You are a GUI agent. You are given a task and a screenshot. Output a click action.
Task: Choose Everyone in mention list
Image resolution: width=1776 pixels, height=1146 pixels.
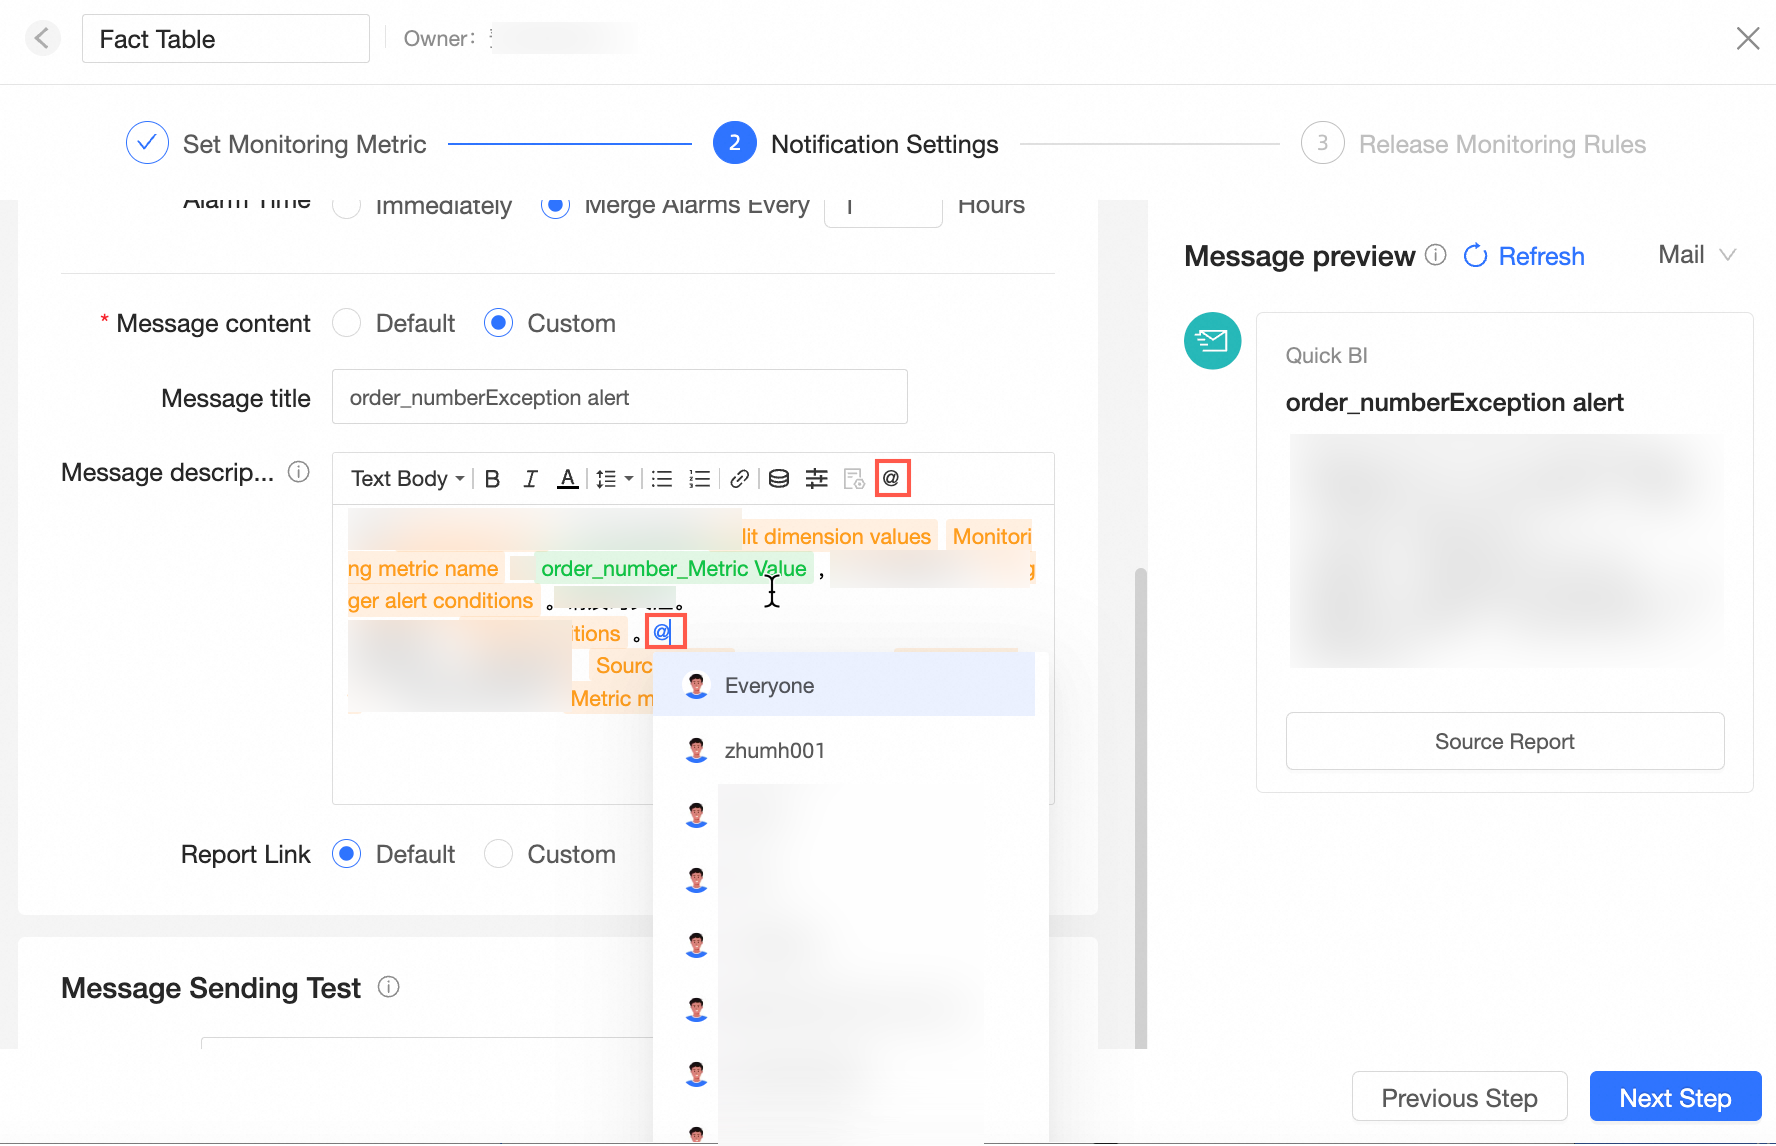tap(844, 685)
